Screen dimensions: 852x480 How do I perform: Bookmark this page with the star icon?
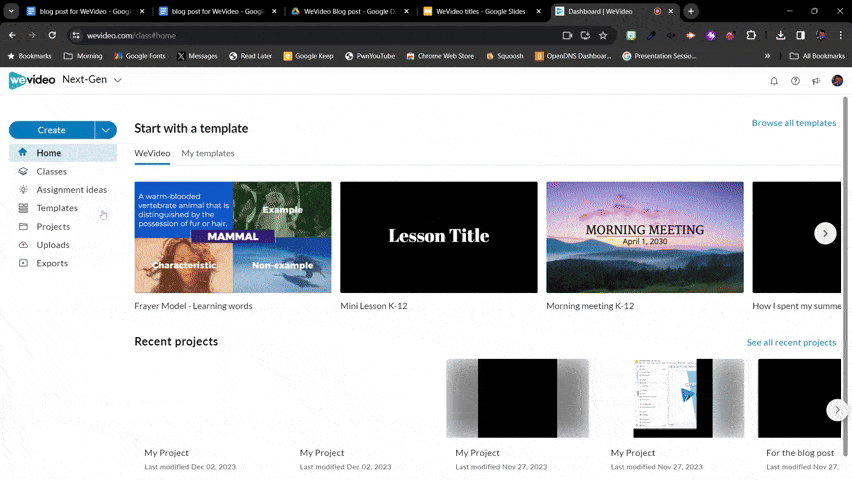603,35
